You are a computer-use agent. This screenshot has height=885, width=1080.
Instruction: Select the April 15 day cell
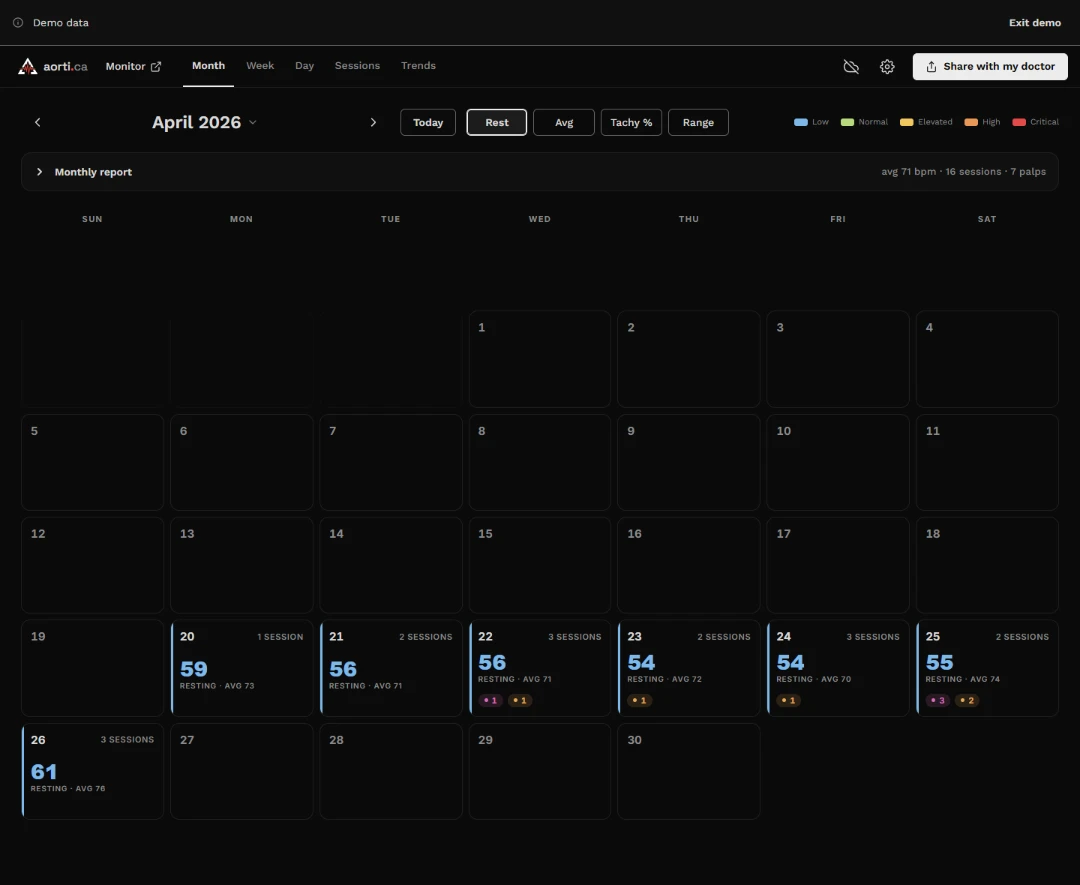click(539, 565)
